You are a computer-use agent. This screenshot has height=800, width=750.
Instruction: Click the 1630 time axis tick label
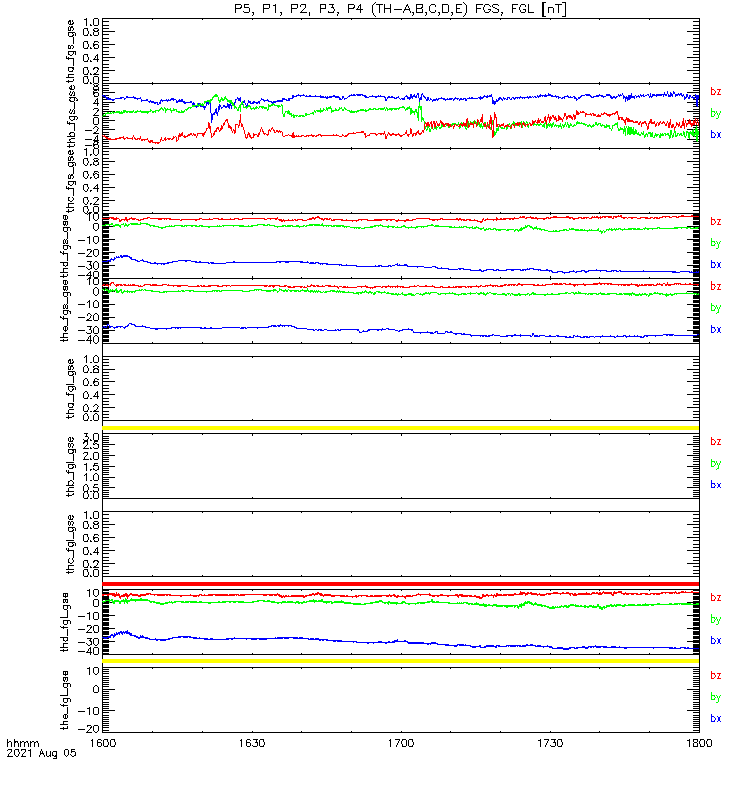pyautogui.click(x=252, y=743)
